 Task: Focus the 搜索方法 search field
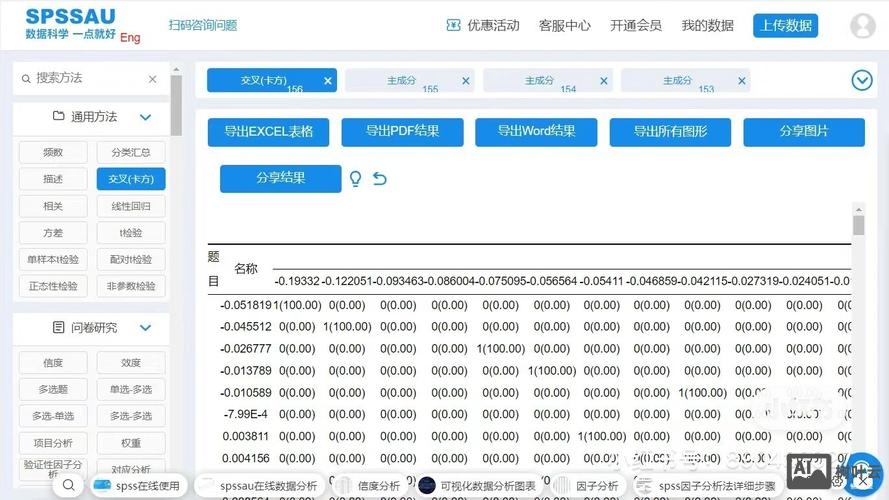(91, 78)
